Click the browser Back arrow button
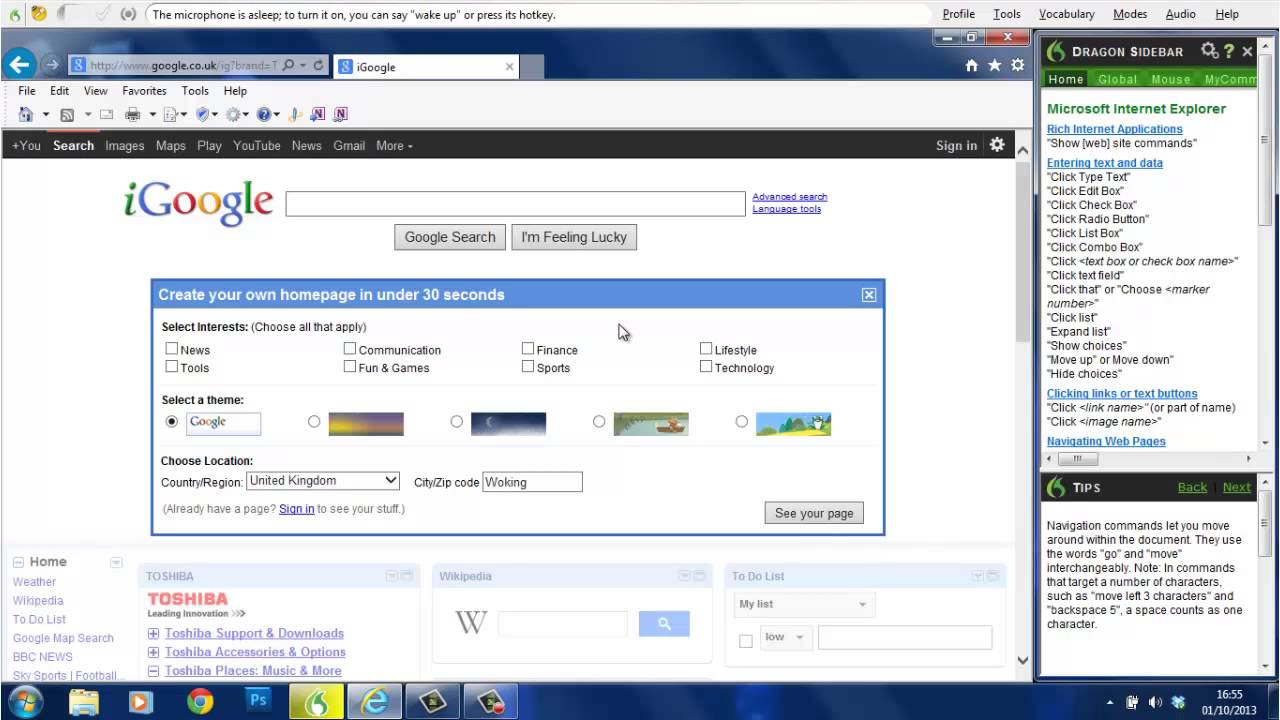Screen dimensions: 1280x720 point(19,65)
